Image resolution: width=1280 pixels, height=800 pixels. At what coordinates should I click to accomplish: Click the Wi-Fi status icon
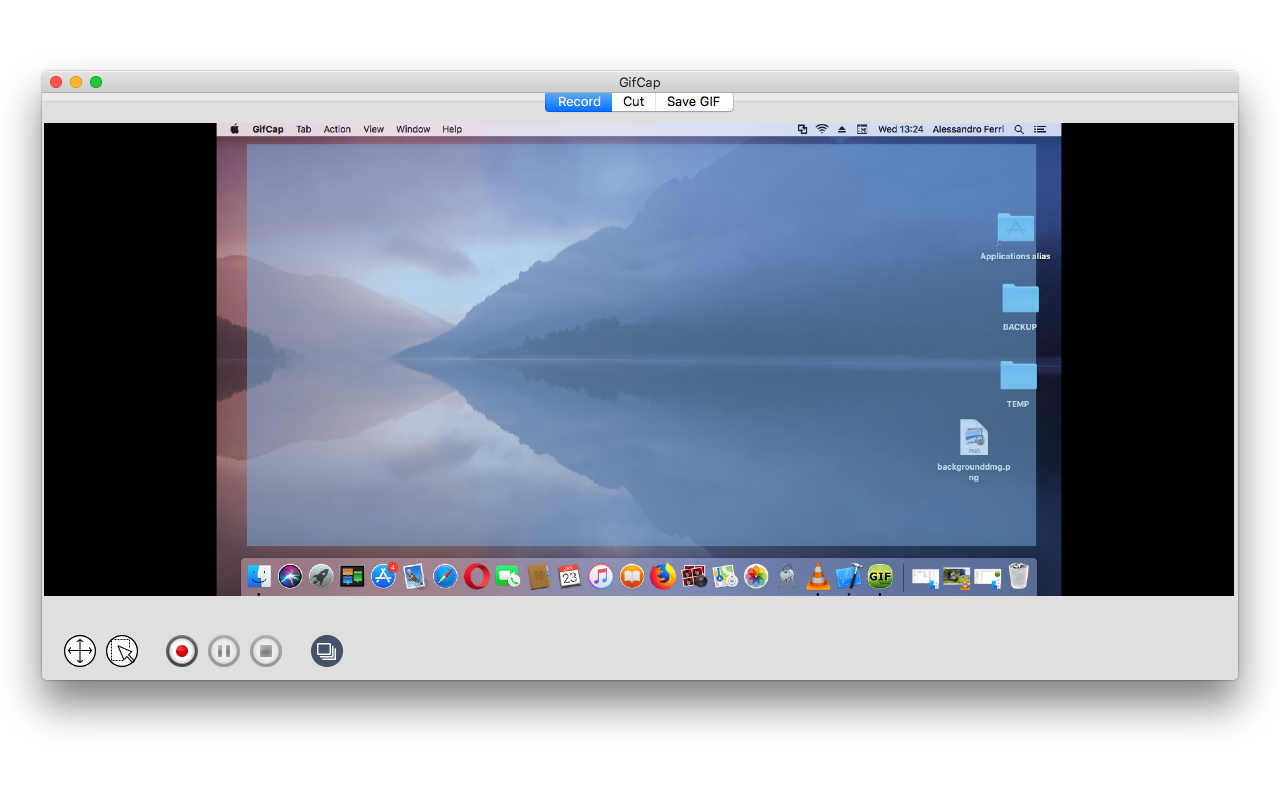point(822,129)
